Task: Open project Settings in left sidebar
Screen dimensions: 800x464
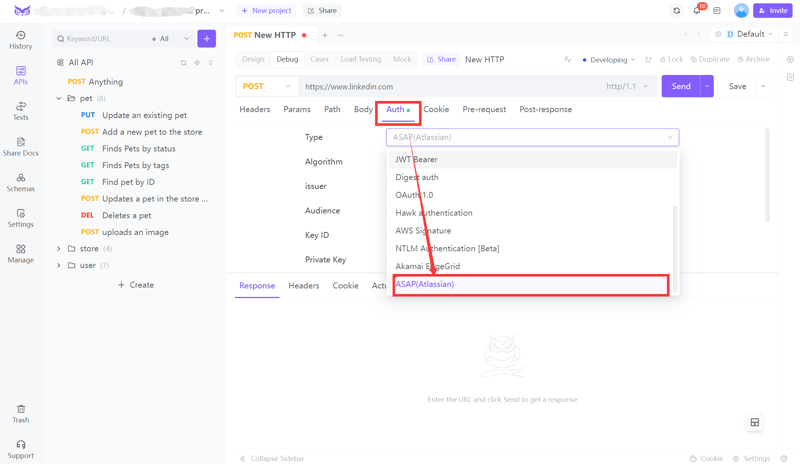Action: click(x=20, y=218)
